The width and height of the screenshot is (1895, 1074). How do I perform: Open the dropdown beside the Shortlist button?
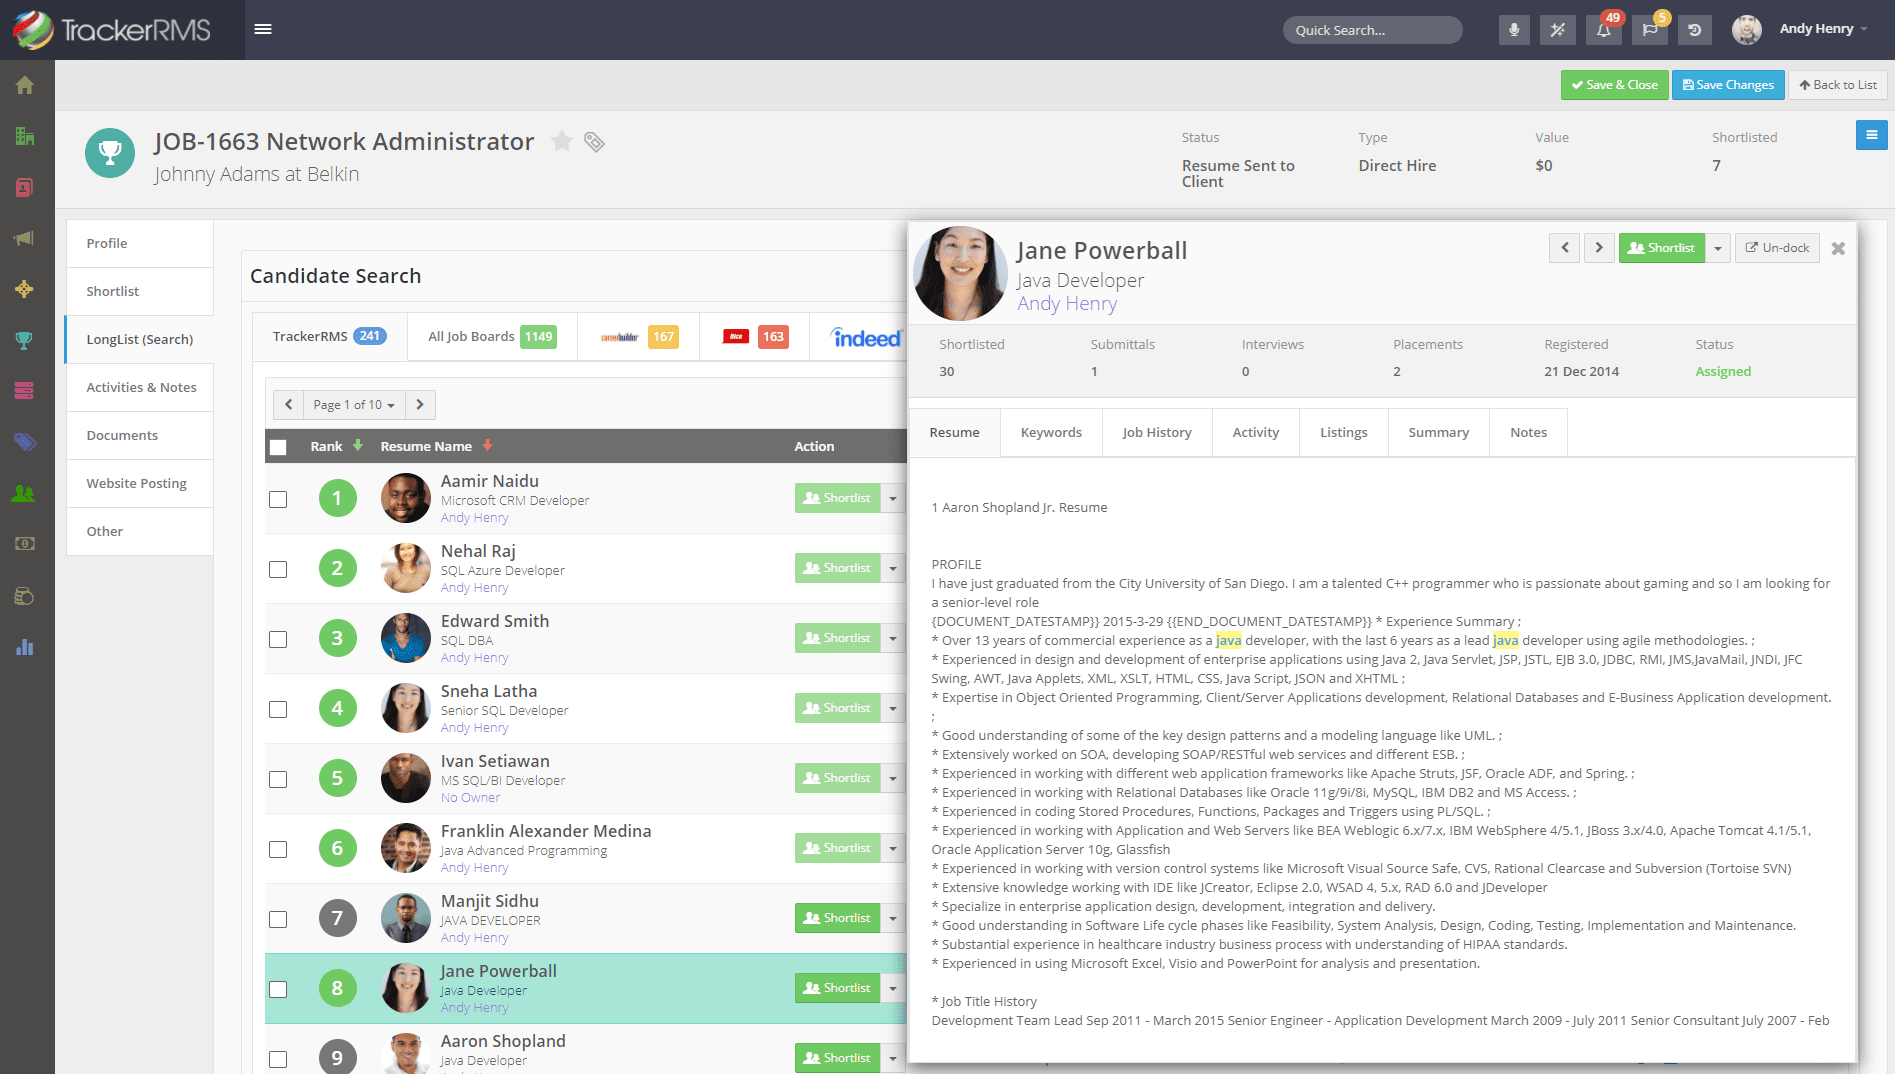pos(1717,248)
